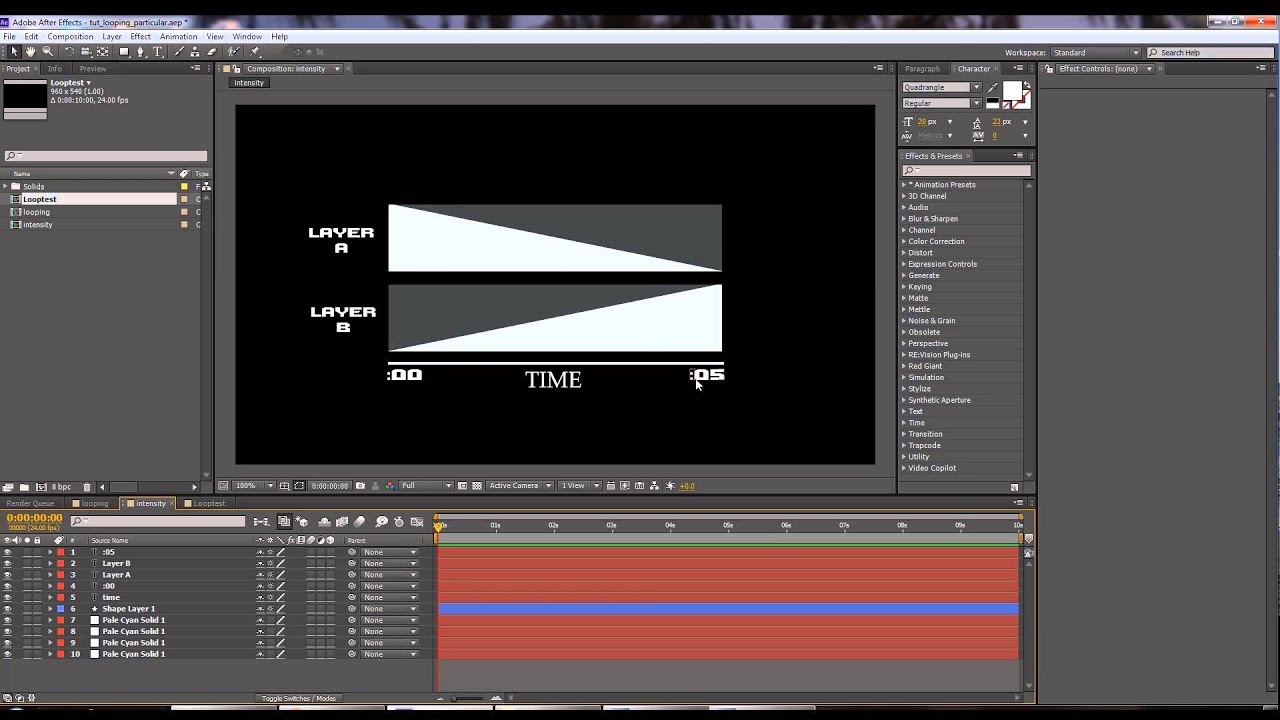Select the Selection arrow tool
Viewport: 1280px width, 720px height.
pyautogui.click(x=14, y=52)
